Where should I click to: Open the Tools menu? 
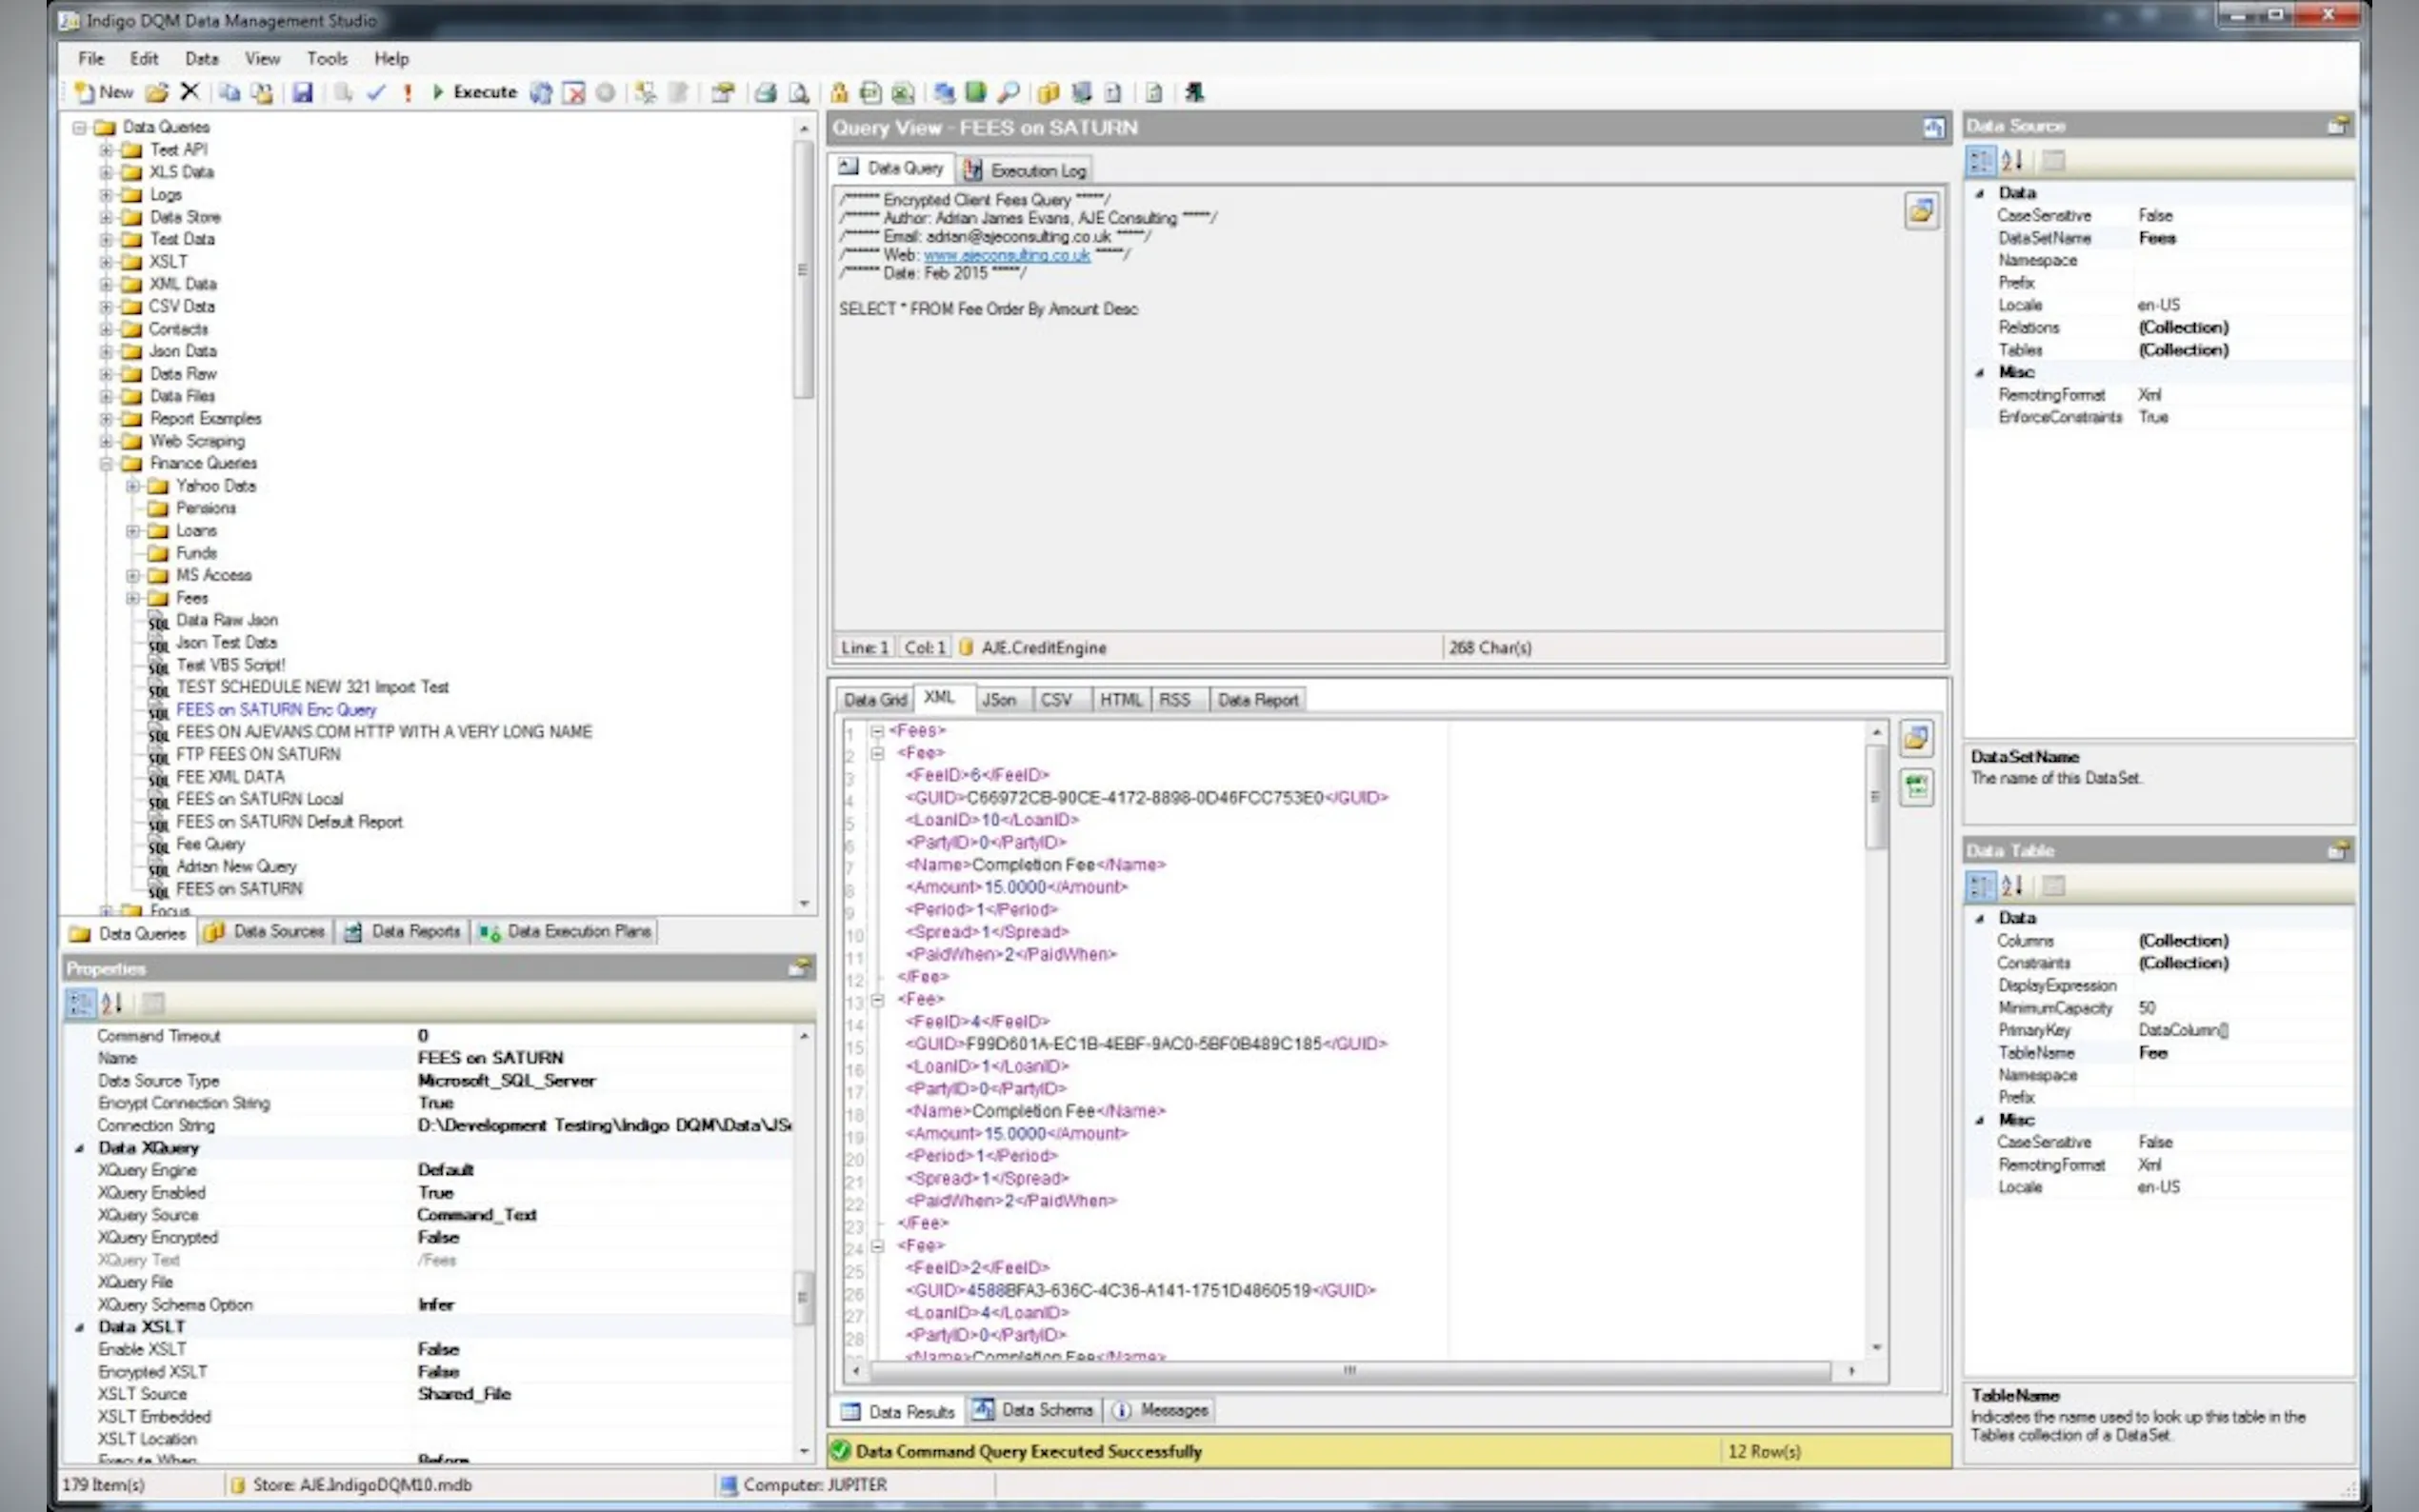pos(326,58)
